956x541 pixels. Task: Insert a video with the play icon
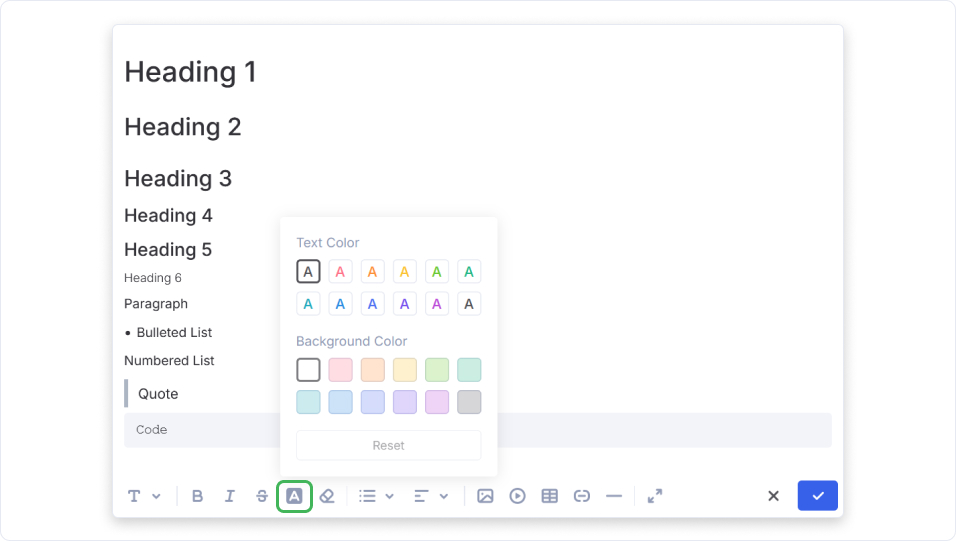pyautogui.click(x=517, y=496)
